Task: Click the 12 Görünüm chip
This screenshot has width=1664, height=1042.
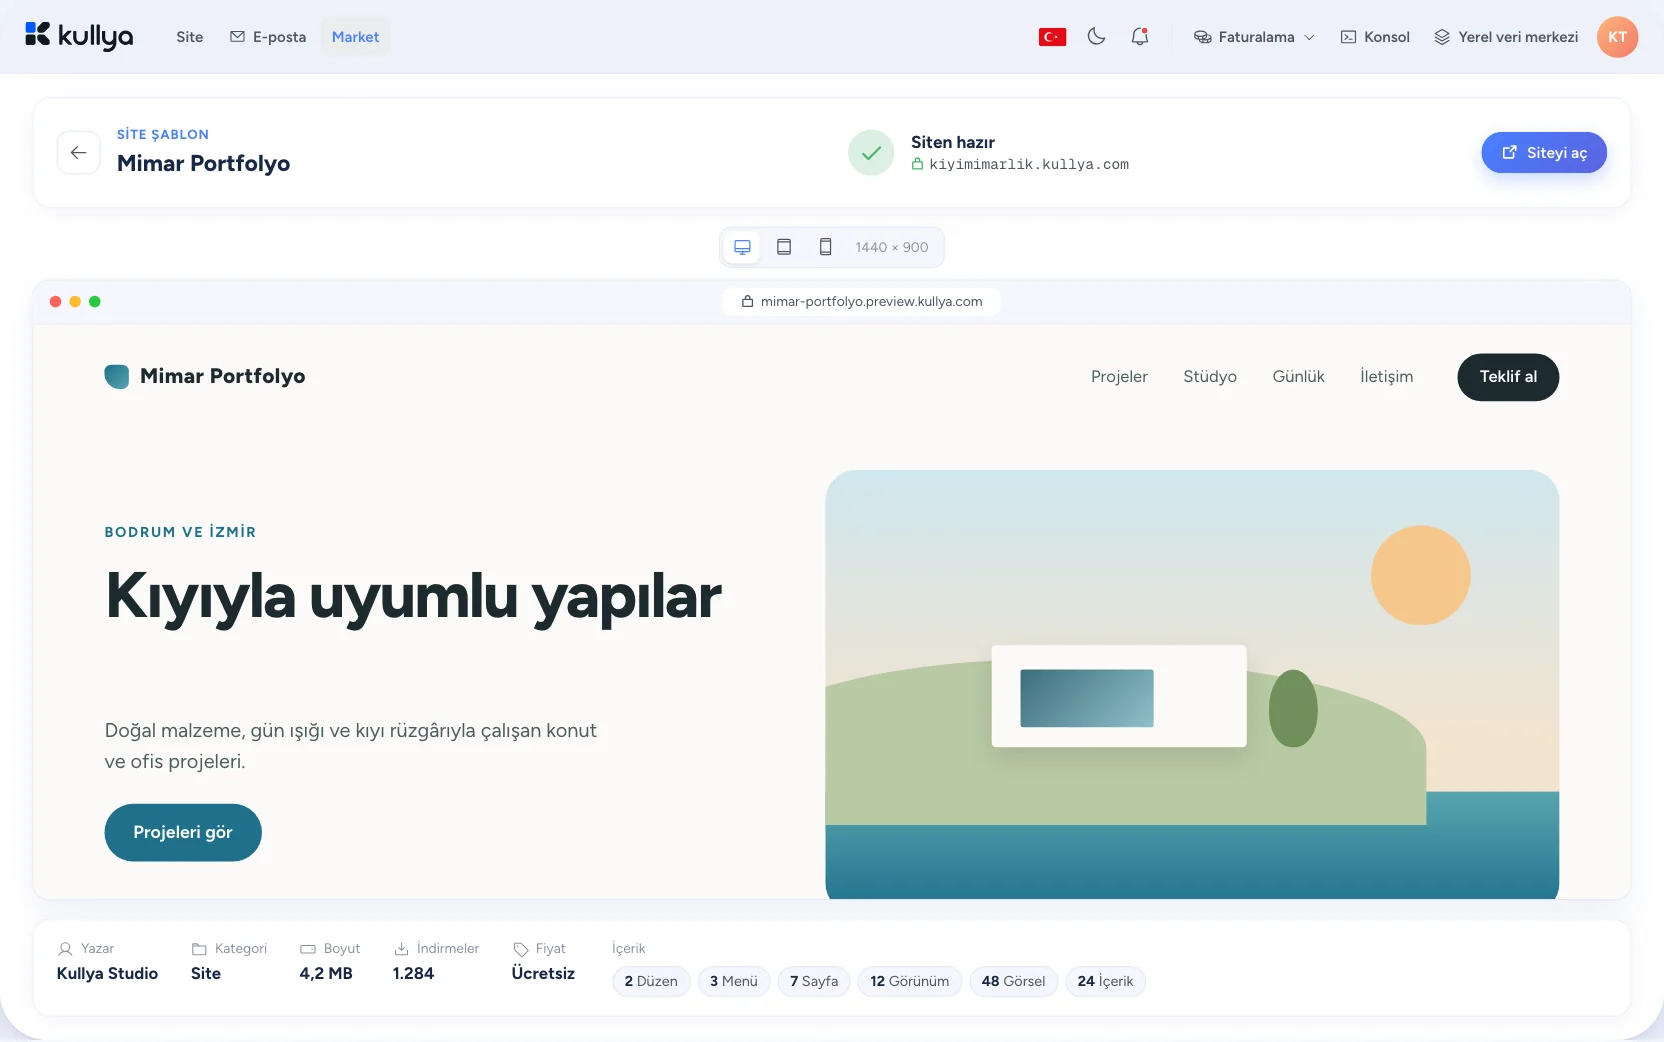Action: [910, 981]
